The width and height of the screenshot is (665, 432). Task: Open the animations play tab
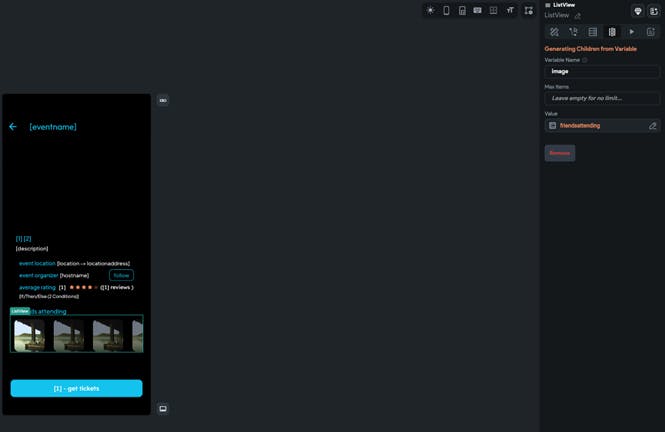(631, 32)
